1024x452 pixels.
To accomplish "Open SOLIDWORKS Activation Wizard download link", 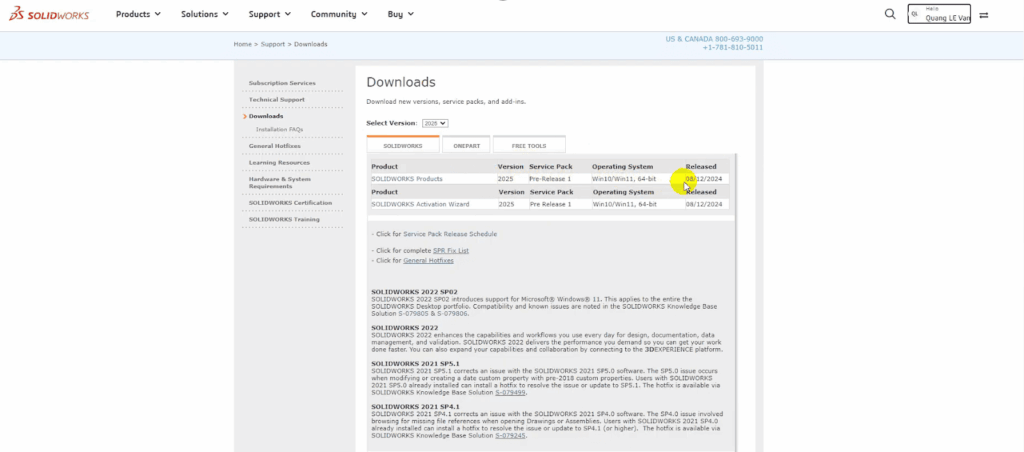I will 421,204.
